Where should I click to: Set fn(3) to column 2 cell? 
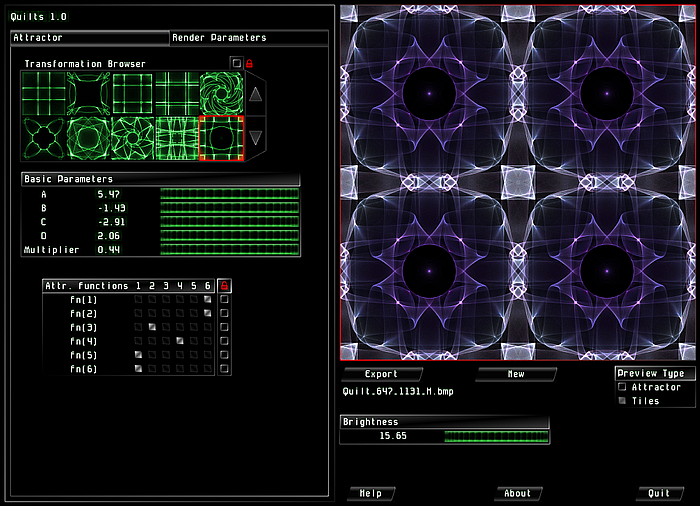tap(152, 327)
